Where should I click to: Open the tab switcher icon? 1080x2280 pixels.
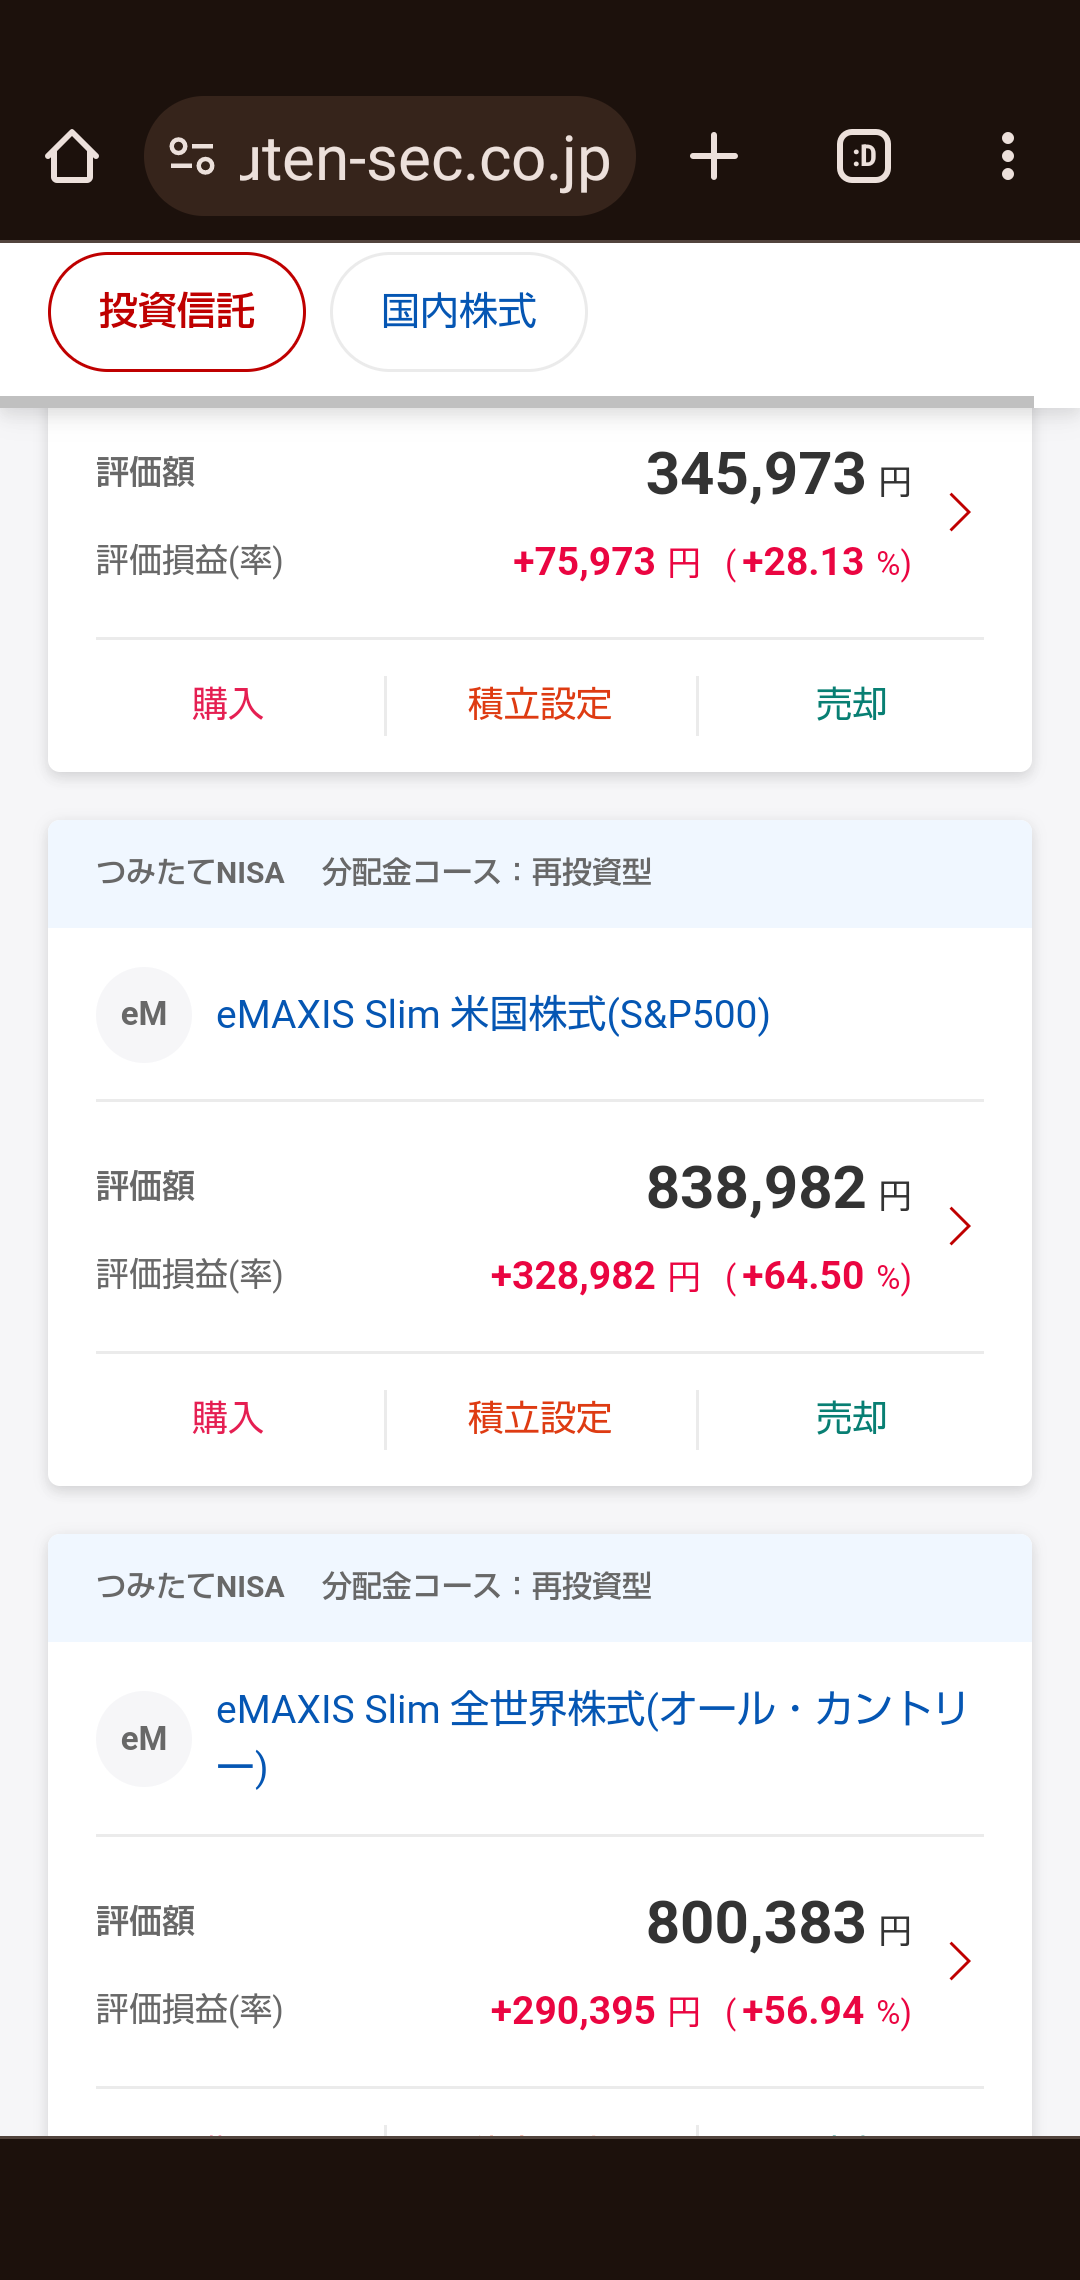coord(863,157)
